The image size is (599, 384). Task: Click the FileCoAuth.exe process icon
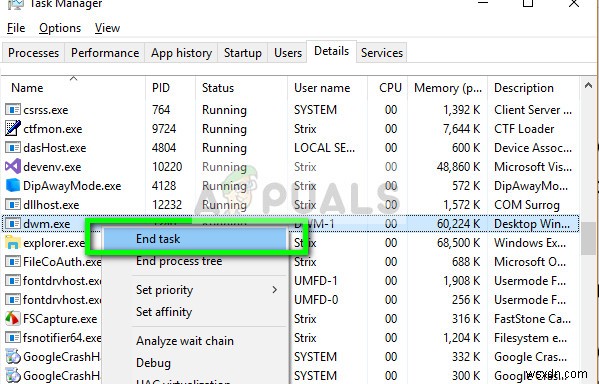[13, 262]
